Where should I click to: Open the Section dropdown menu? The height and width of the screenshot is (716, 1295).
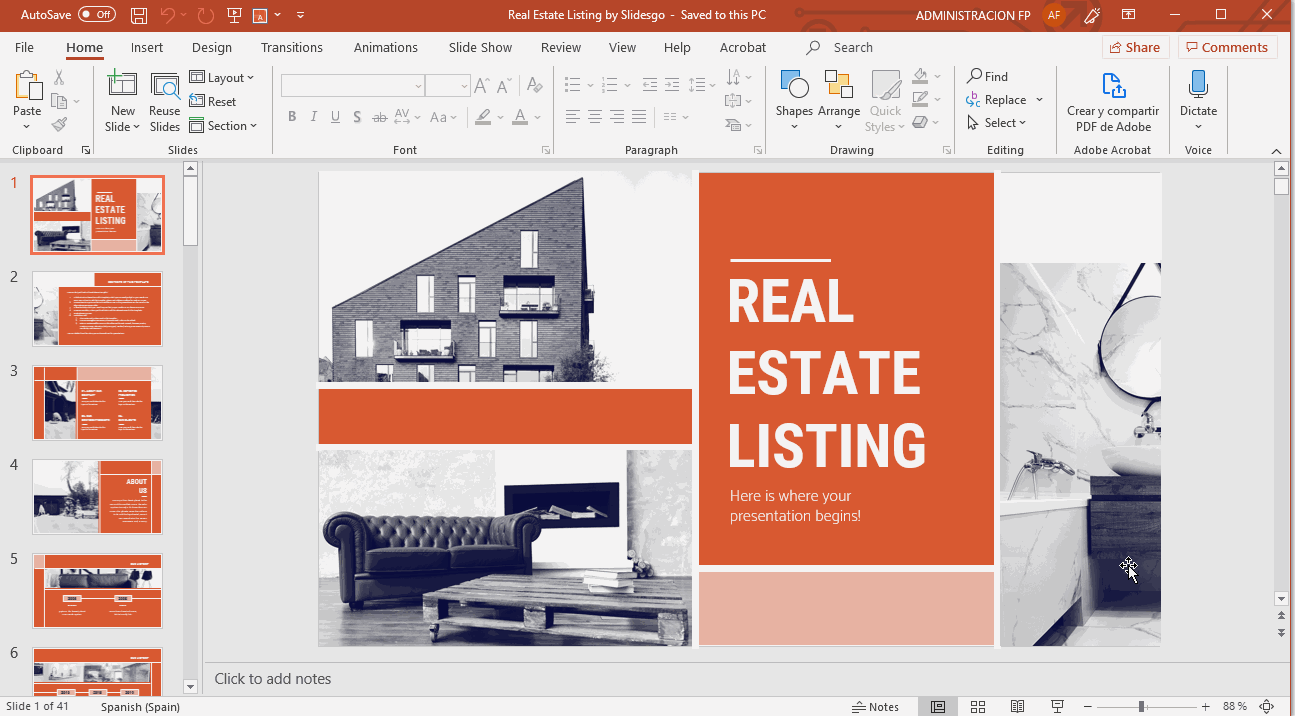(224, 126)
